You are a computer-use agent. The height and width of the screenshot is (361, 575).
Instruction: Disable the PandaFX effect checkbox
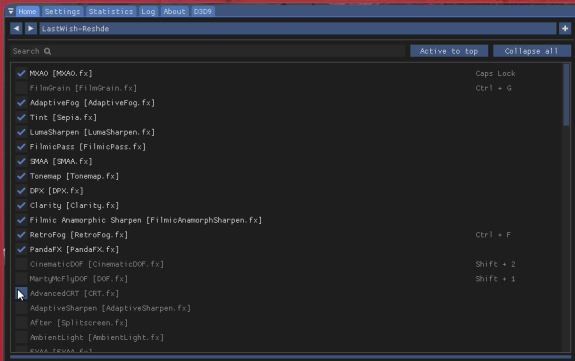tap(21, 249)
